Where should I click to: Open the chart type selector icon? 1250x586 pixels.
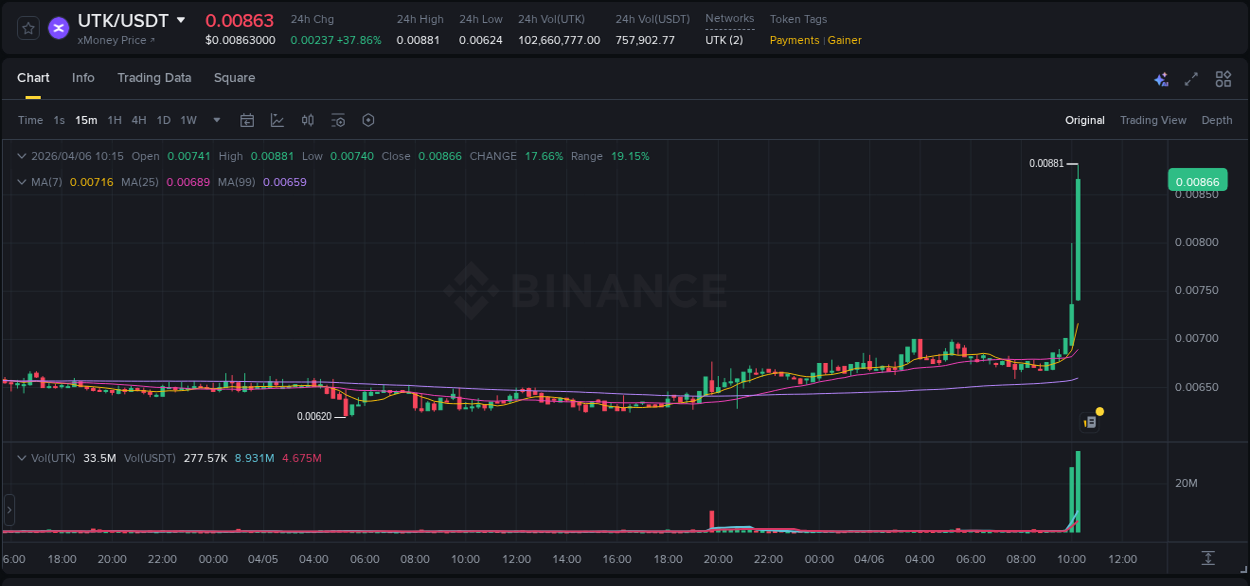point(275,120)
